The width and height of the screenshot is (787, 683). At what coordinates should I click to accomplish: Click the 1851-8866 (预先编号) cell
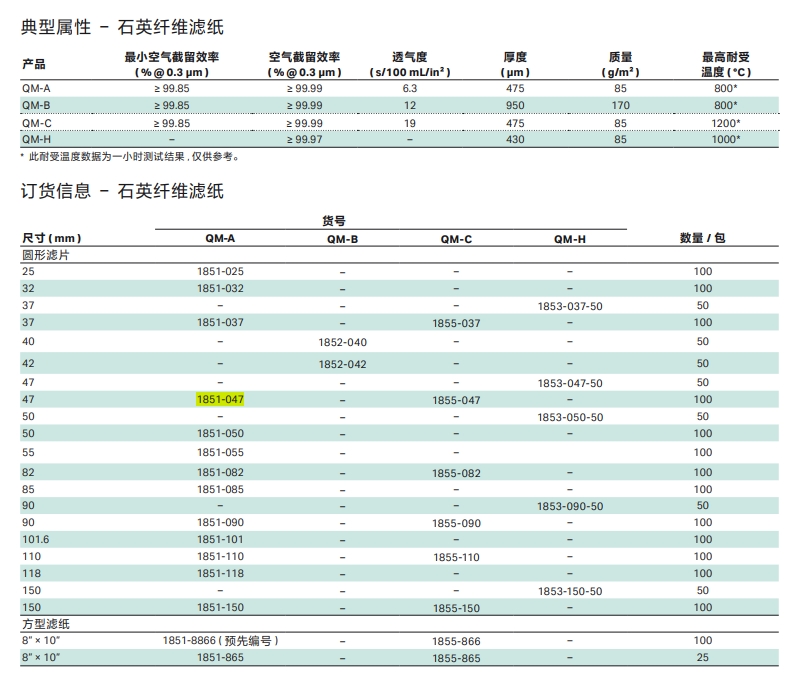click(x=220, y=640)
